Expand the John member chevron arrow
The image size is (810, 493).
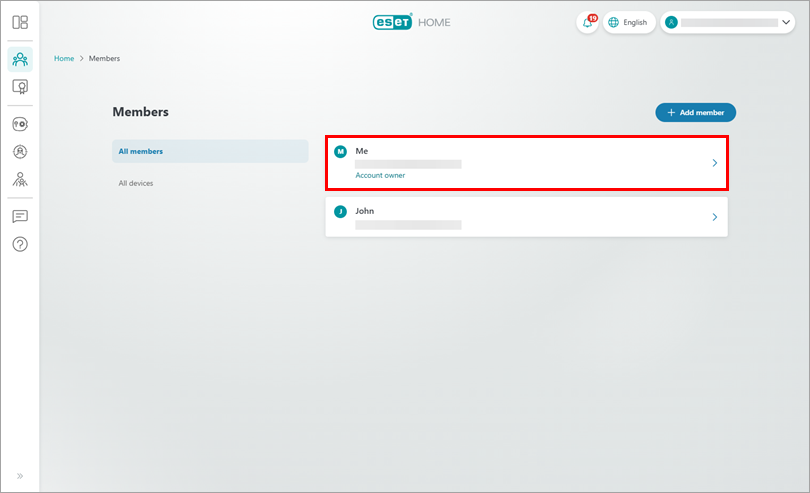714,217
